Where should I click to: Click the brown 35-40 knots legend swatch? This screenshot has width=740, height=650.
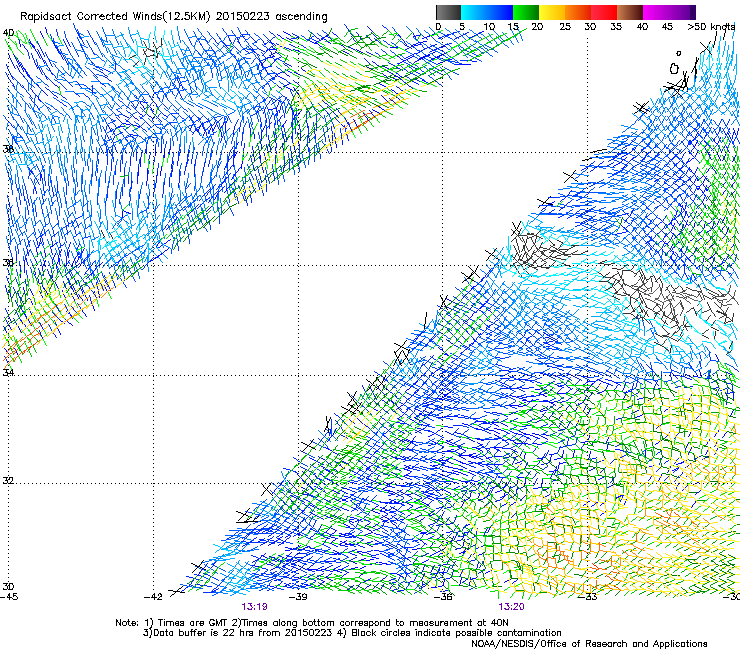(x=630, y=12)
